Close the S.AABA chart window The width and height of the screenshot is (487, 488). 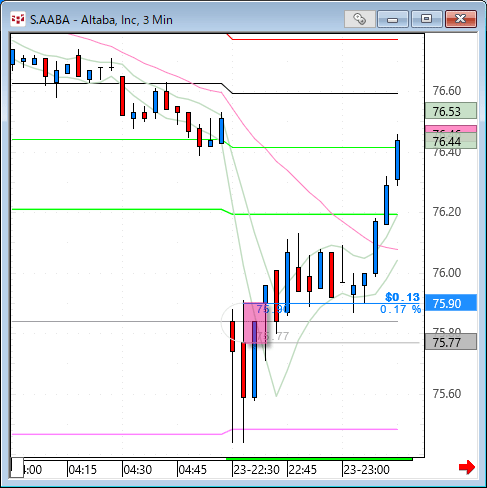coord(461,19)
